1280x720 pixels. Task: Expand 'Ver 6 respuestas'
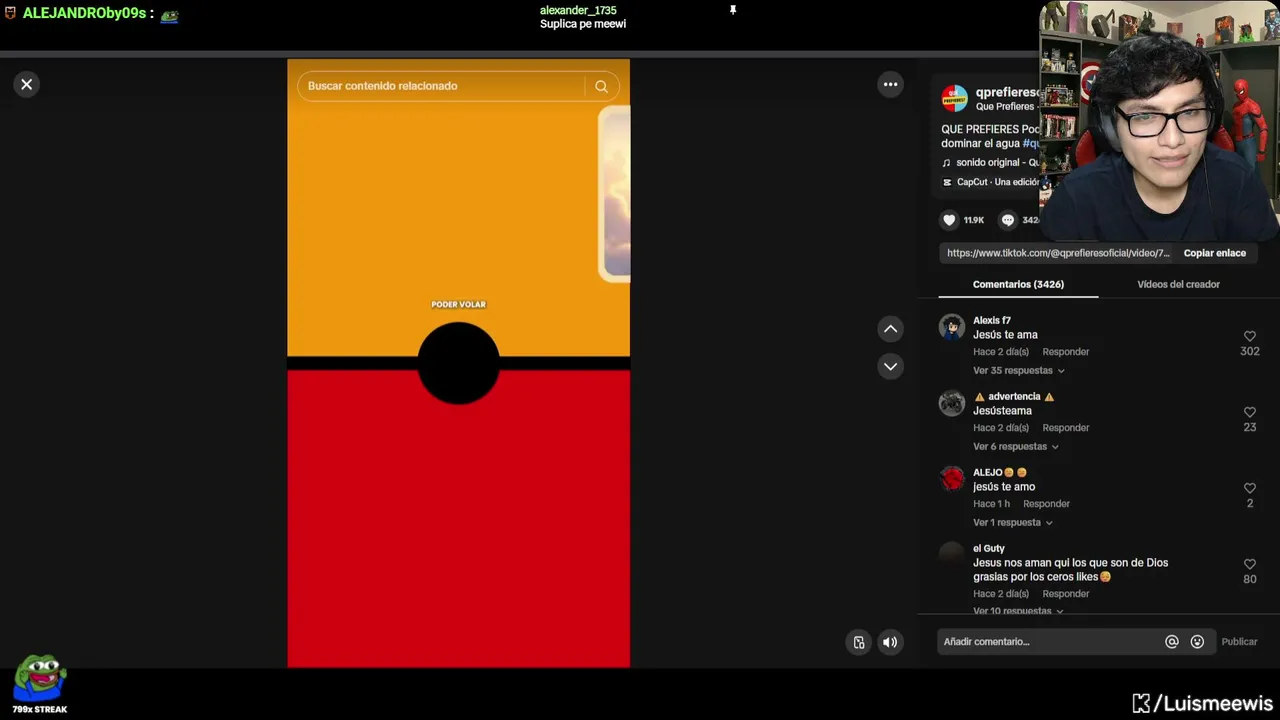point(1015,447)
